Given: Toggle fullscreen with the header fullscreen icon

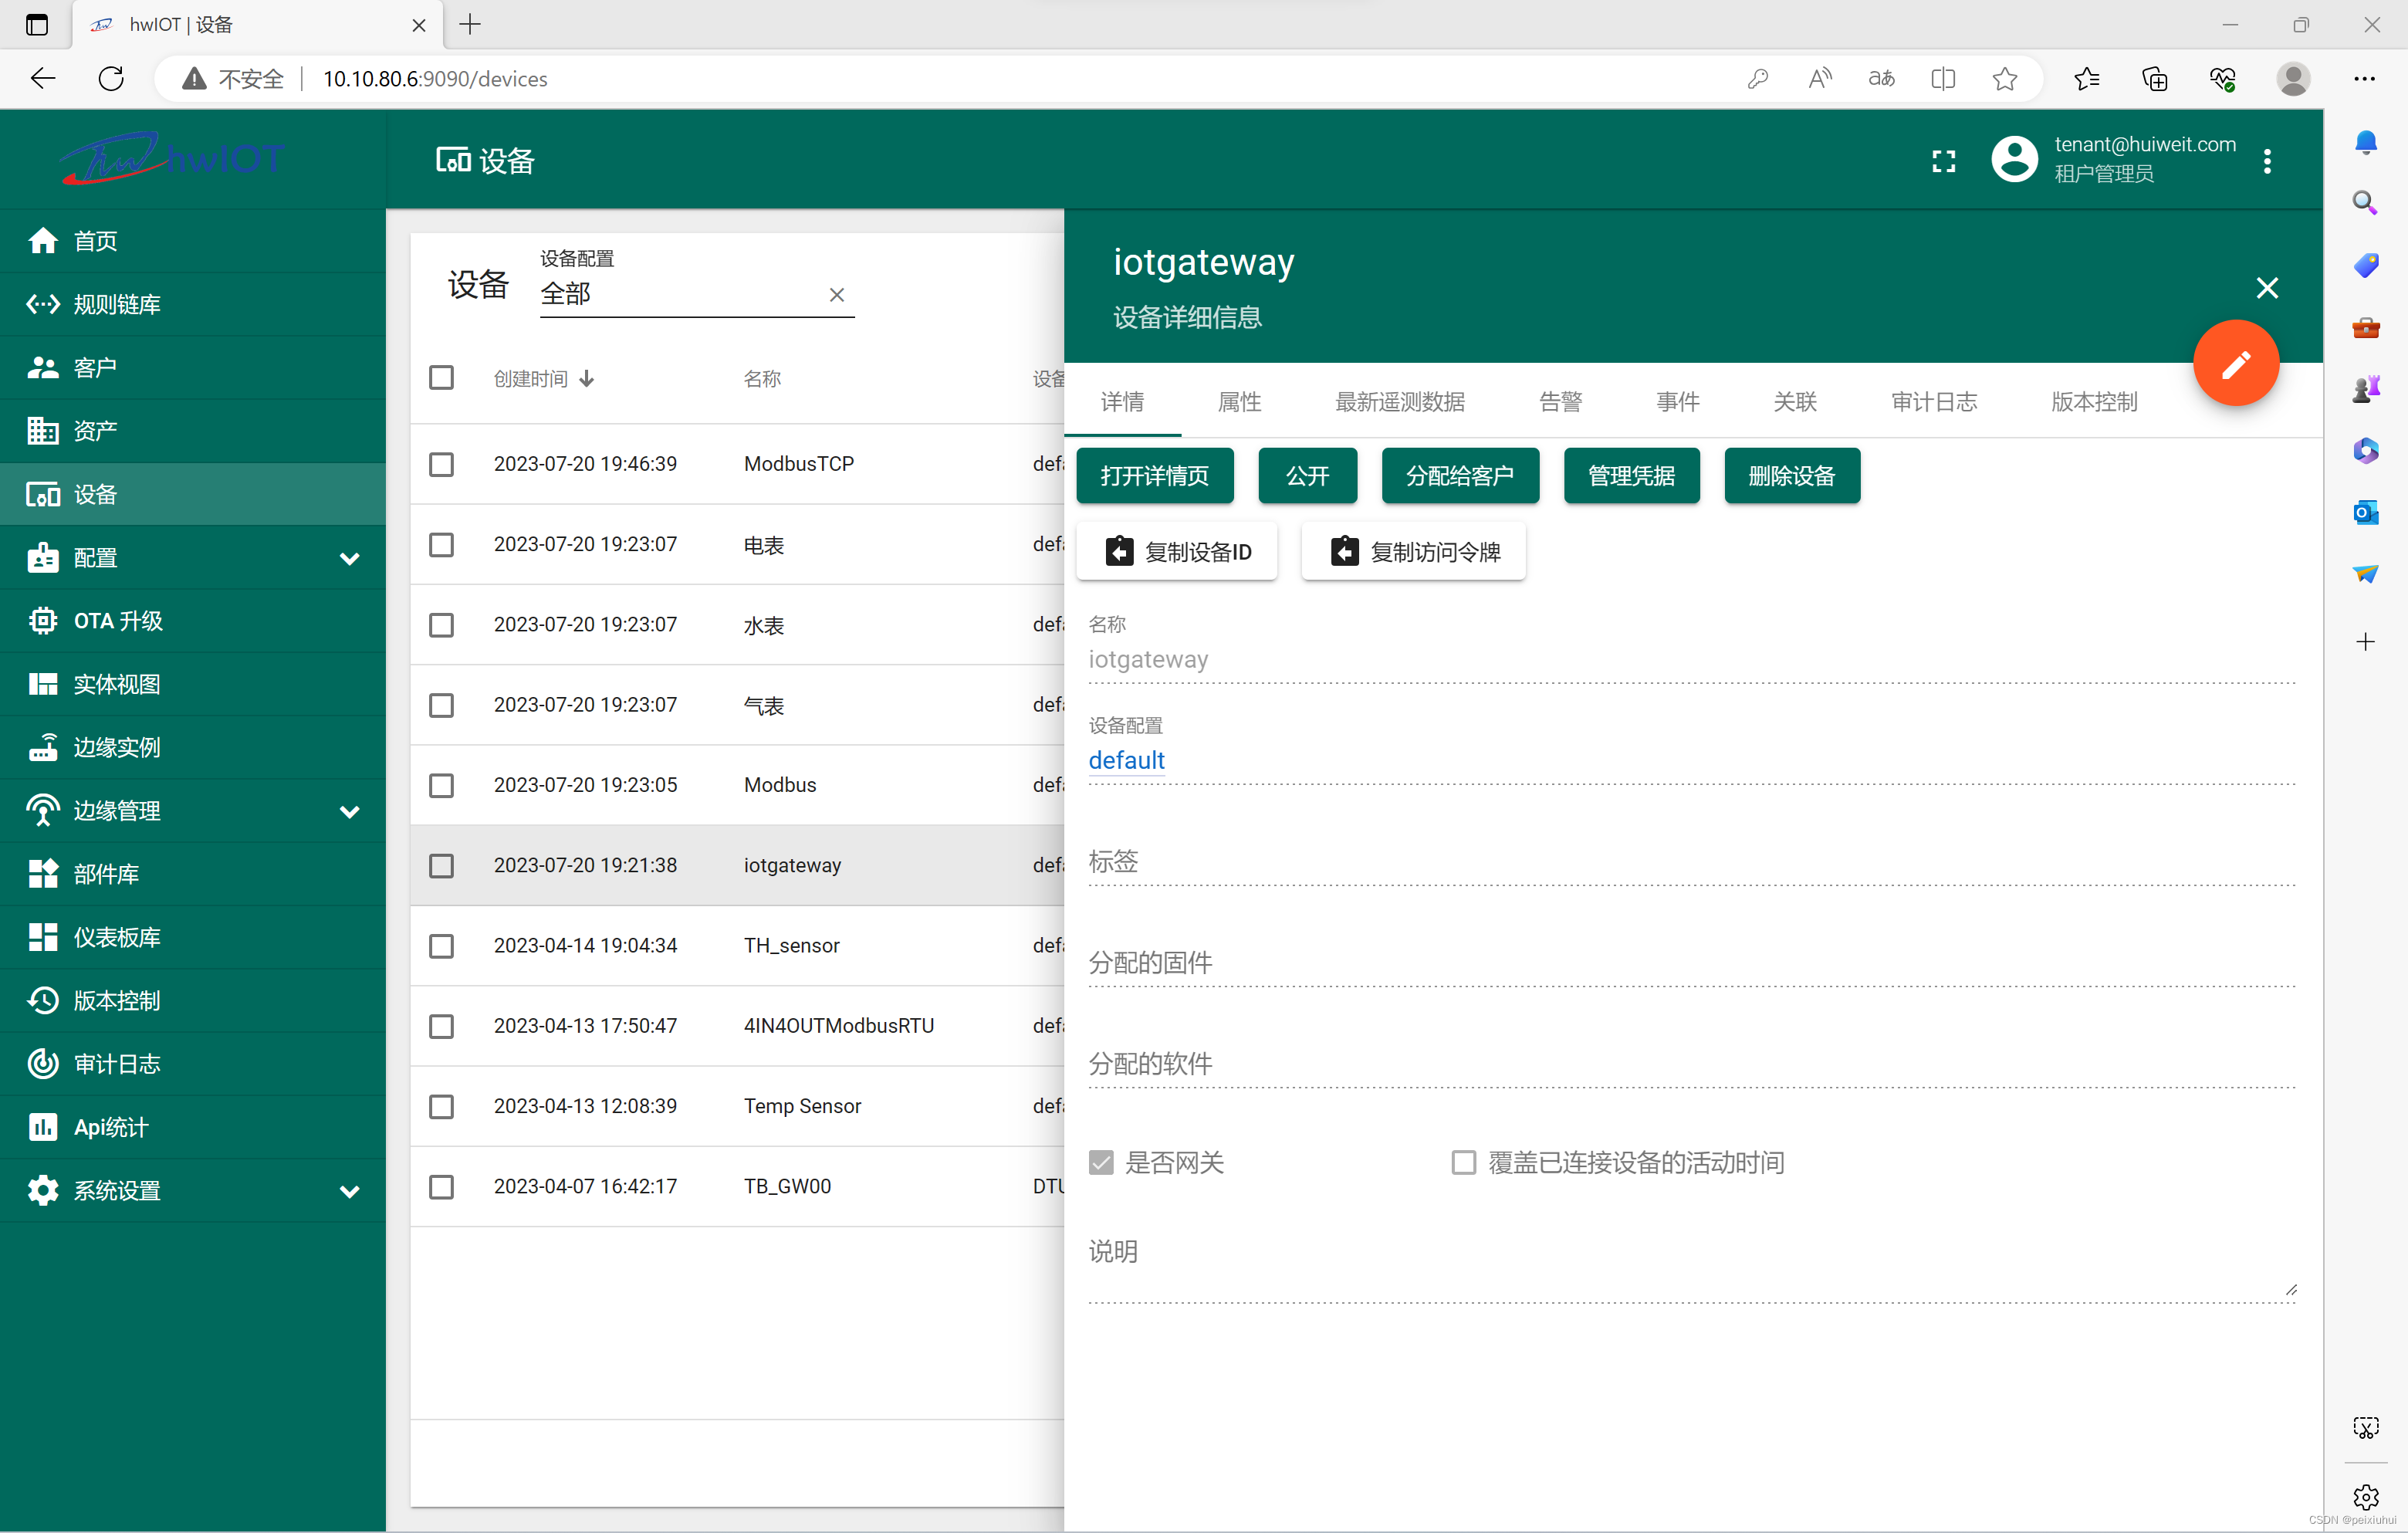Looking at the screenshot, I should 1943,159.
